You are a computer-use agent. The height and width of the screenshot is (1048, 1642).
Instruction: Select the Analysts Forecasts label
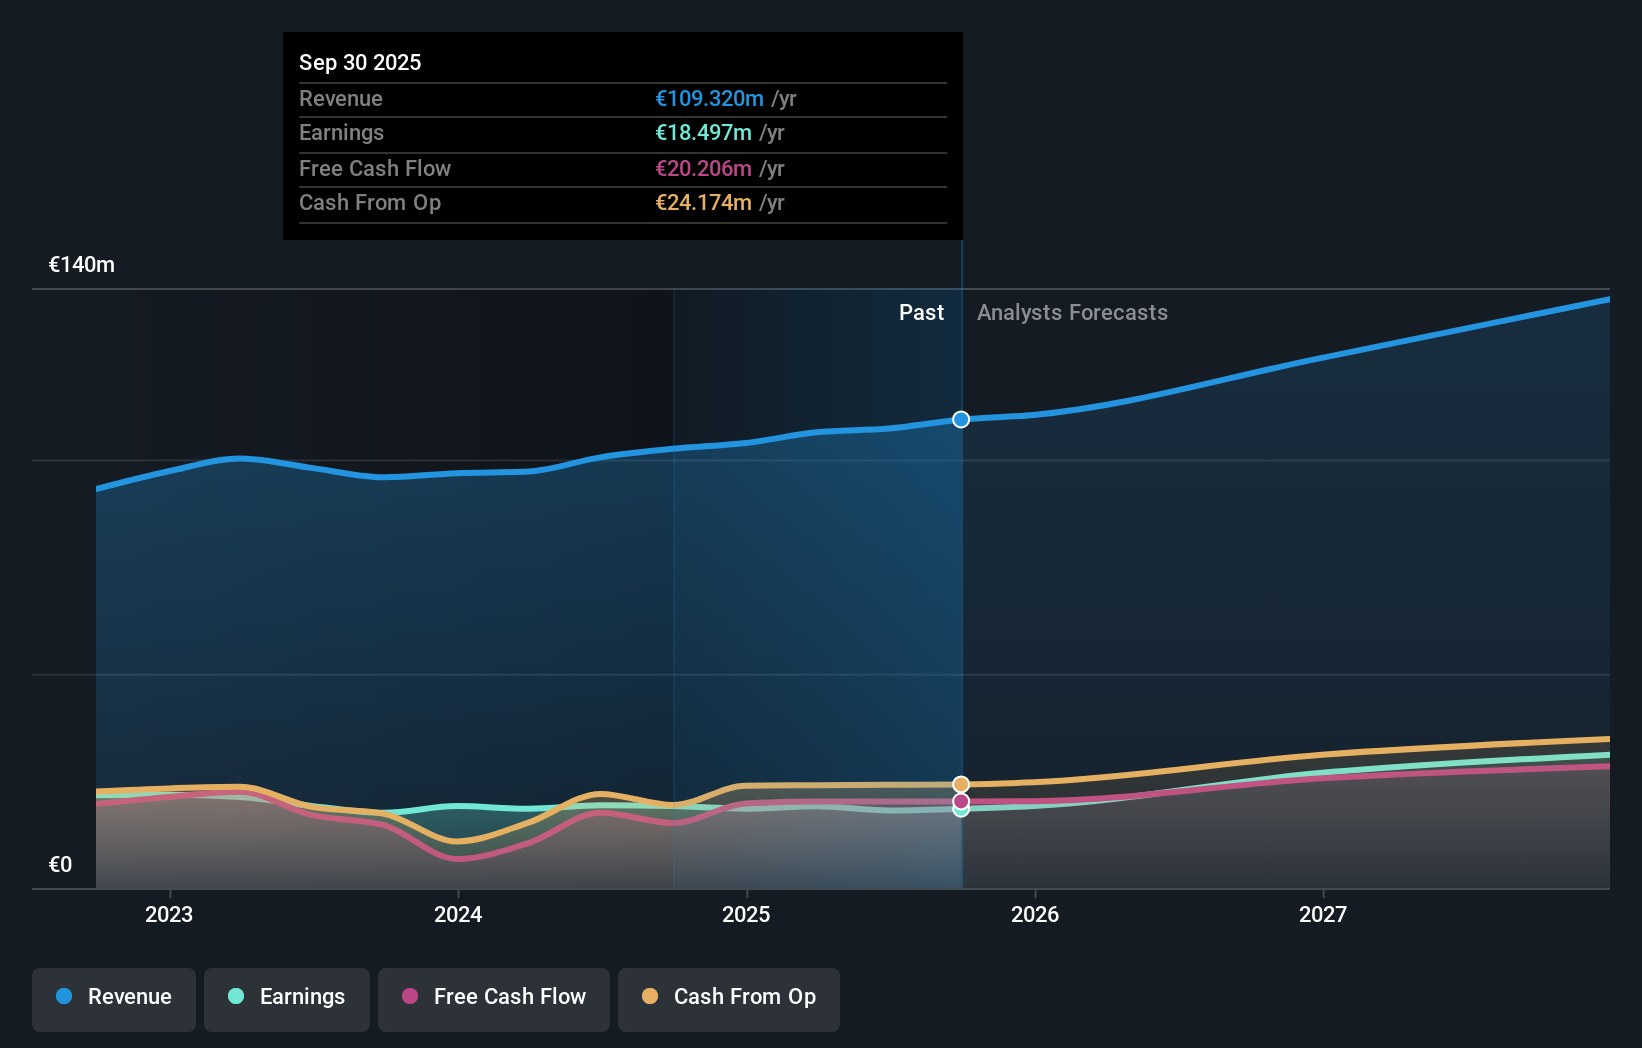[1072, 312]
